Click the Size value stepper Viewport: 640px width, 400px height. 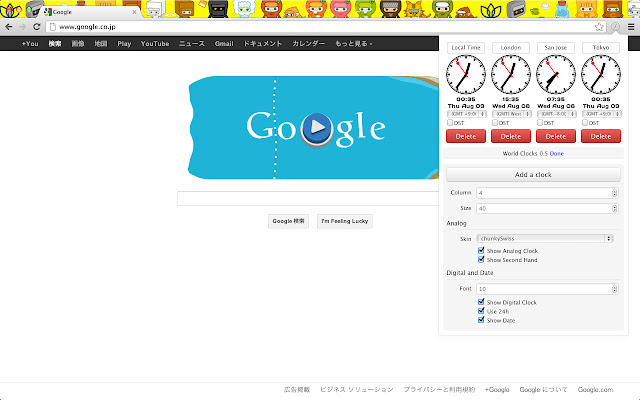pos(614,209)
